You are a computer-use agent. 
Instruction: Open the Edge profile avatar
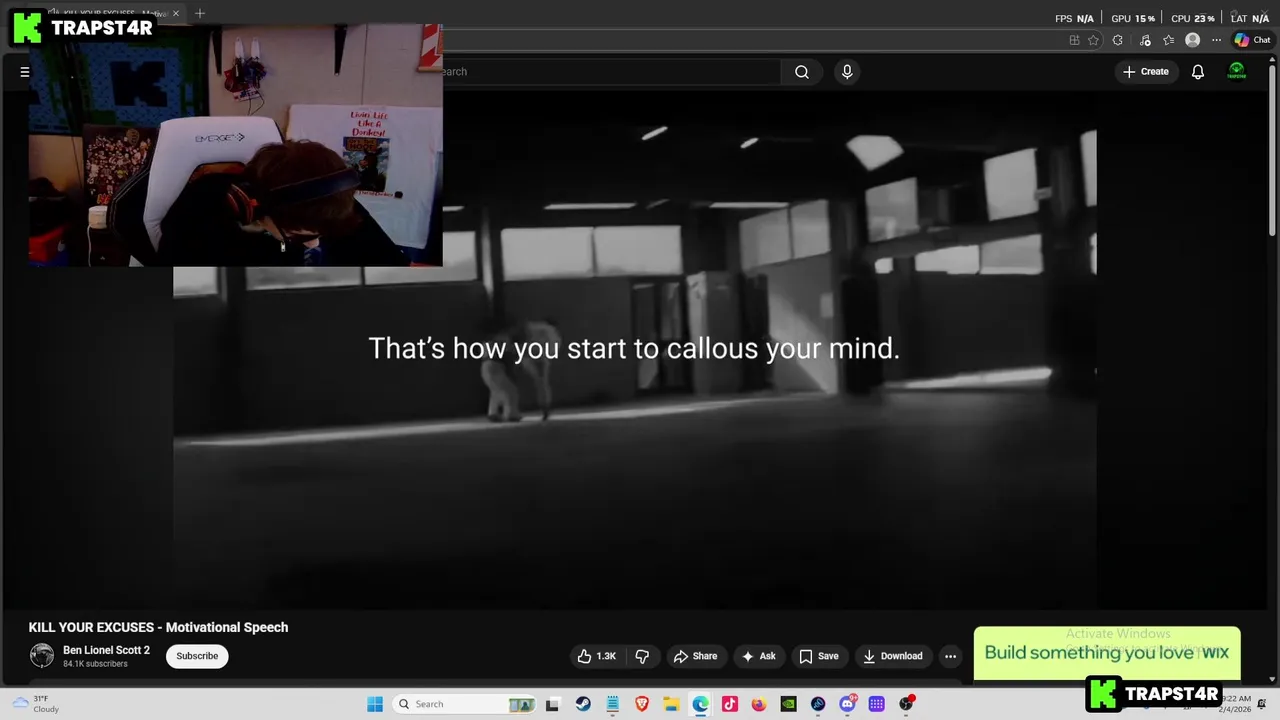[1192, 40]
